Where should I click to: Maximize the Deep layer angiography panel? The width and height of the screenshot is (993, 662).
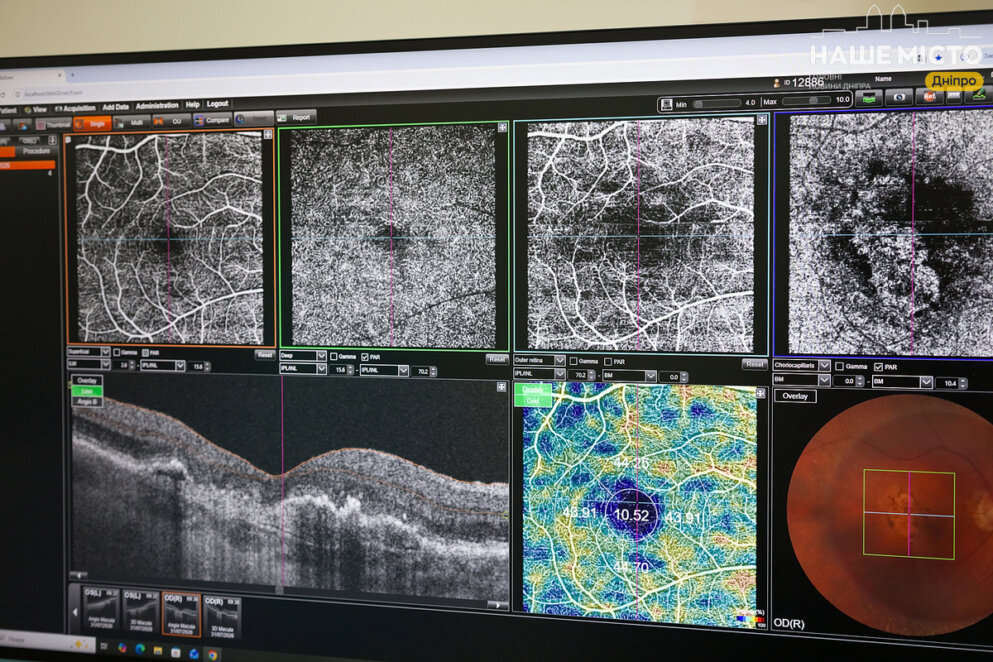point(502,127)
